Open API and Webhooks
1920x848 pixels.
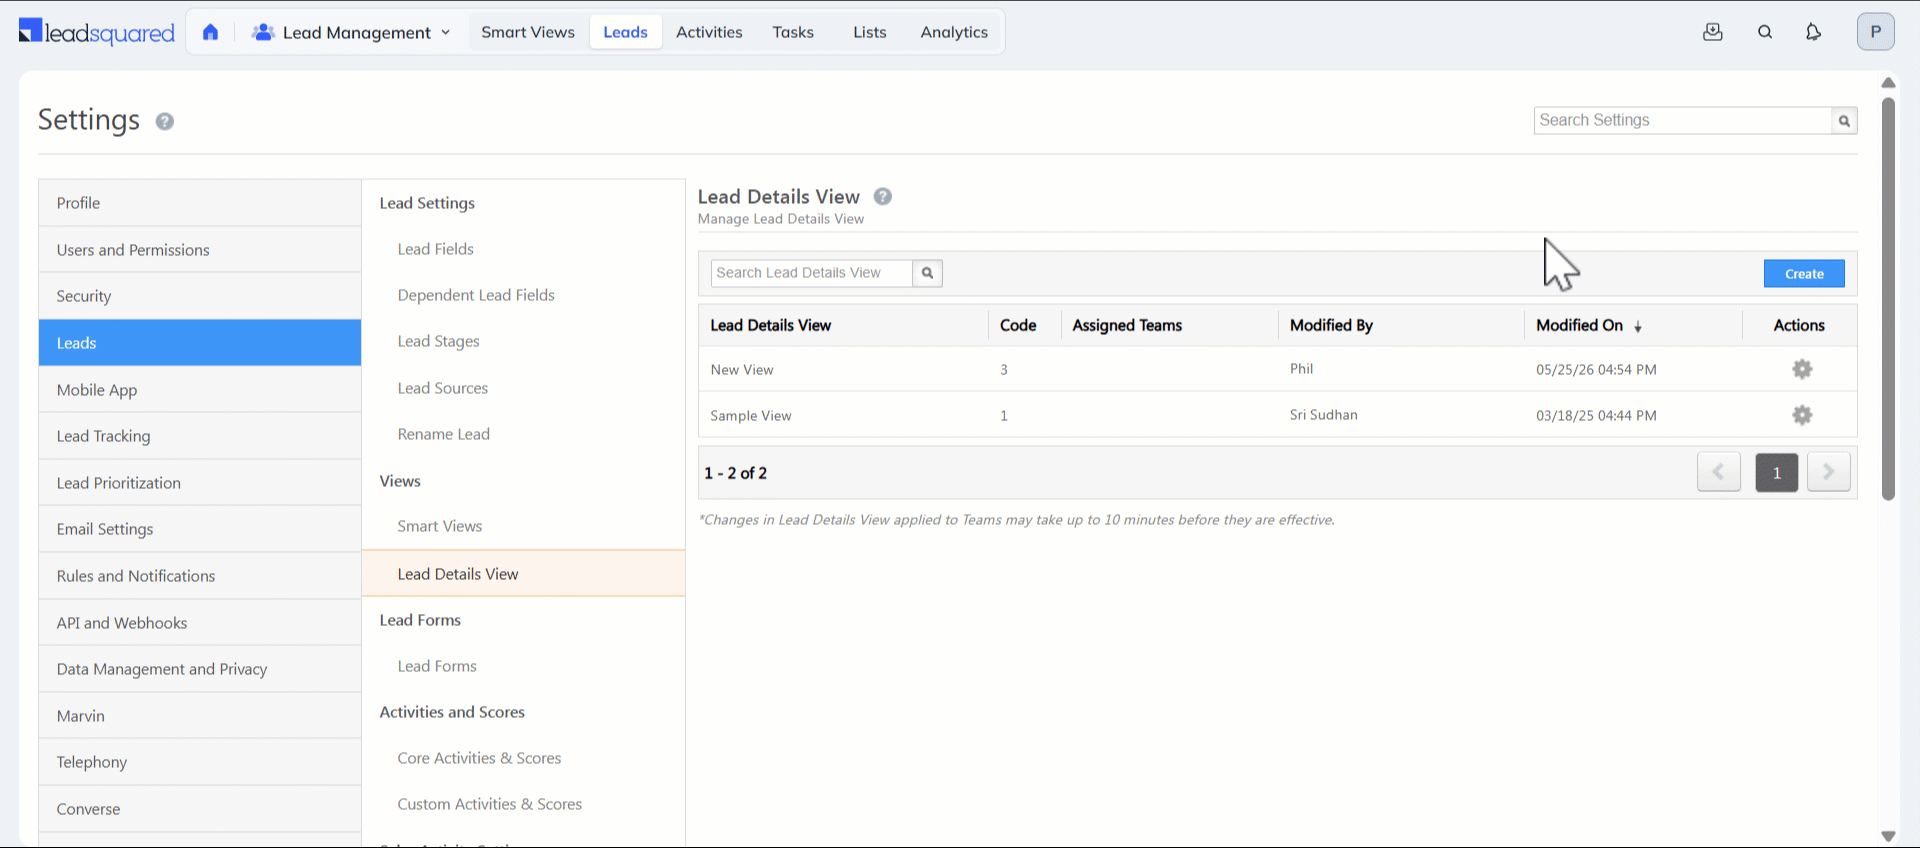click(200, 623)
